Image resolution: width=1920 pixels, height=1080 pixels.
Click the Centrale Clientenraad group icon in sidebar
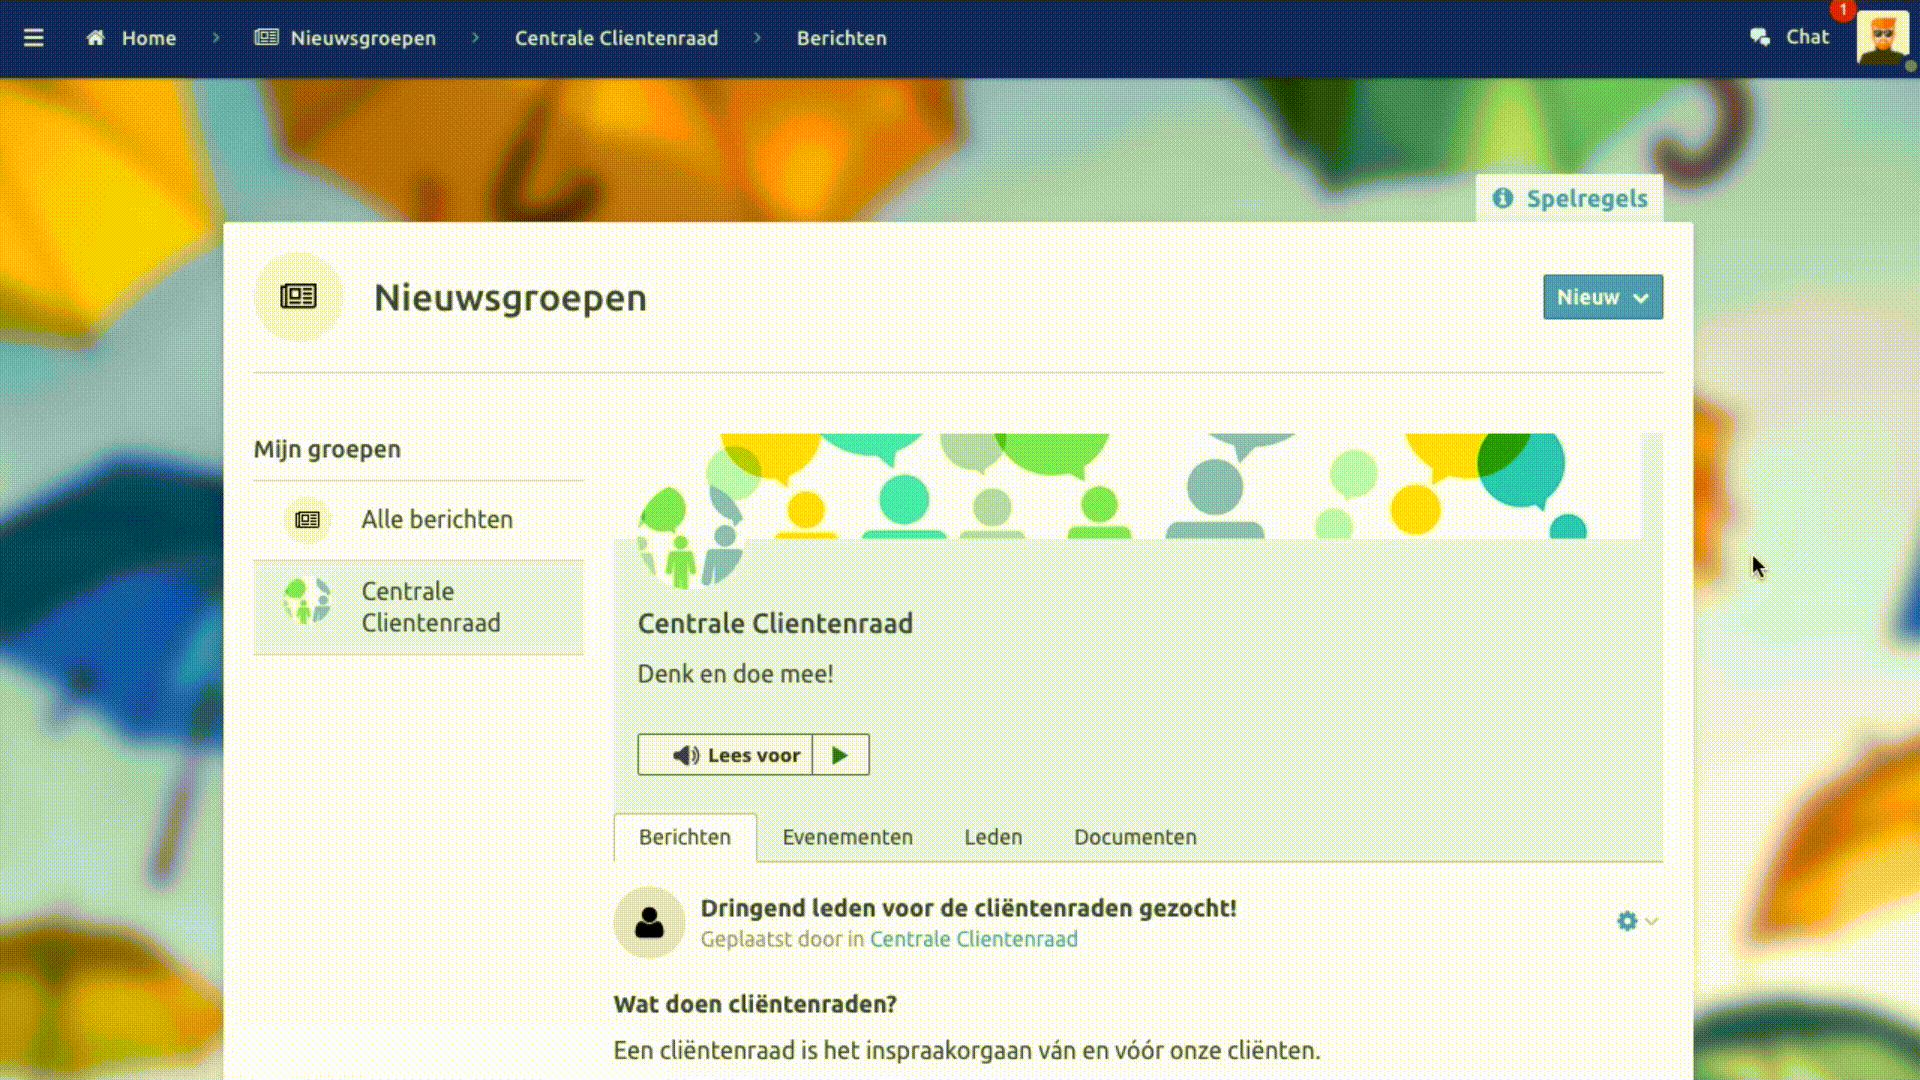coord(306,602)
